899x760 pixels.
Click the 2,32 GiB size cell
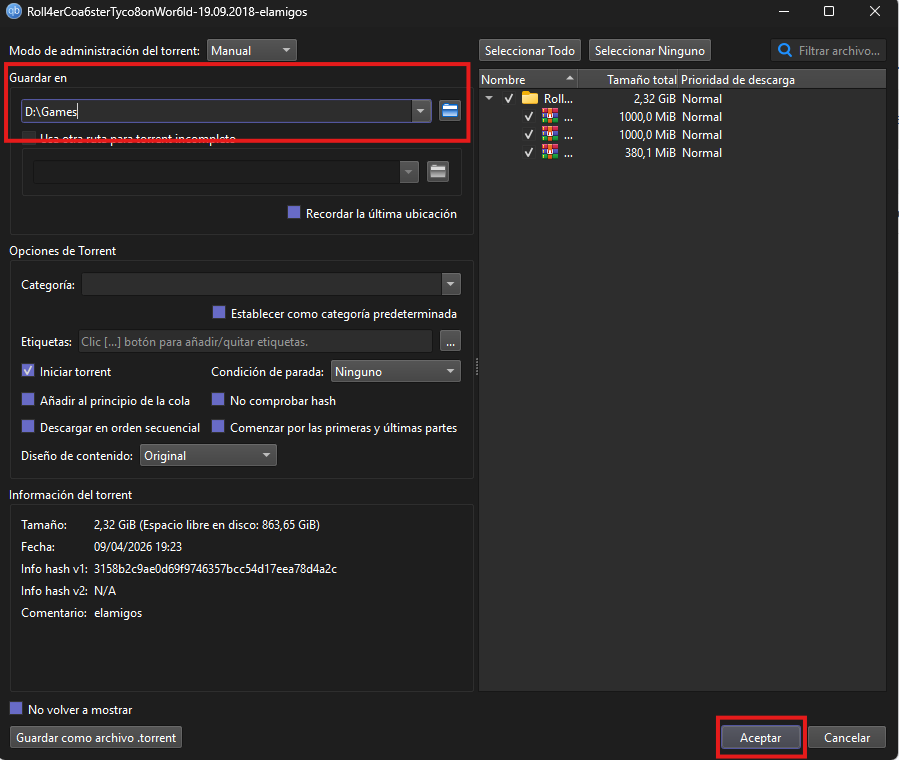(654, 99)
